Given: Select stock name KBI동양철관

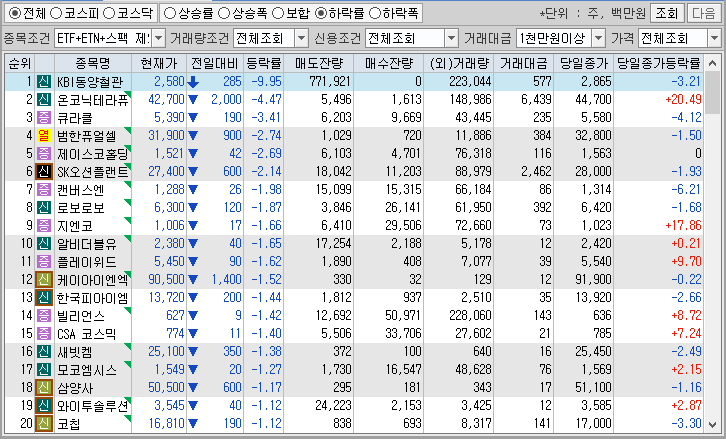Looking at the screenshot, I should tap(90, 82).
